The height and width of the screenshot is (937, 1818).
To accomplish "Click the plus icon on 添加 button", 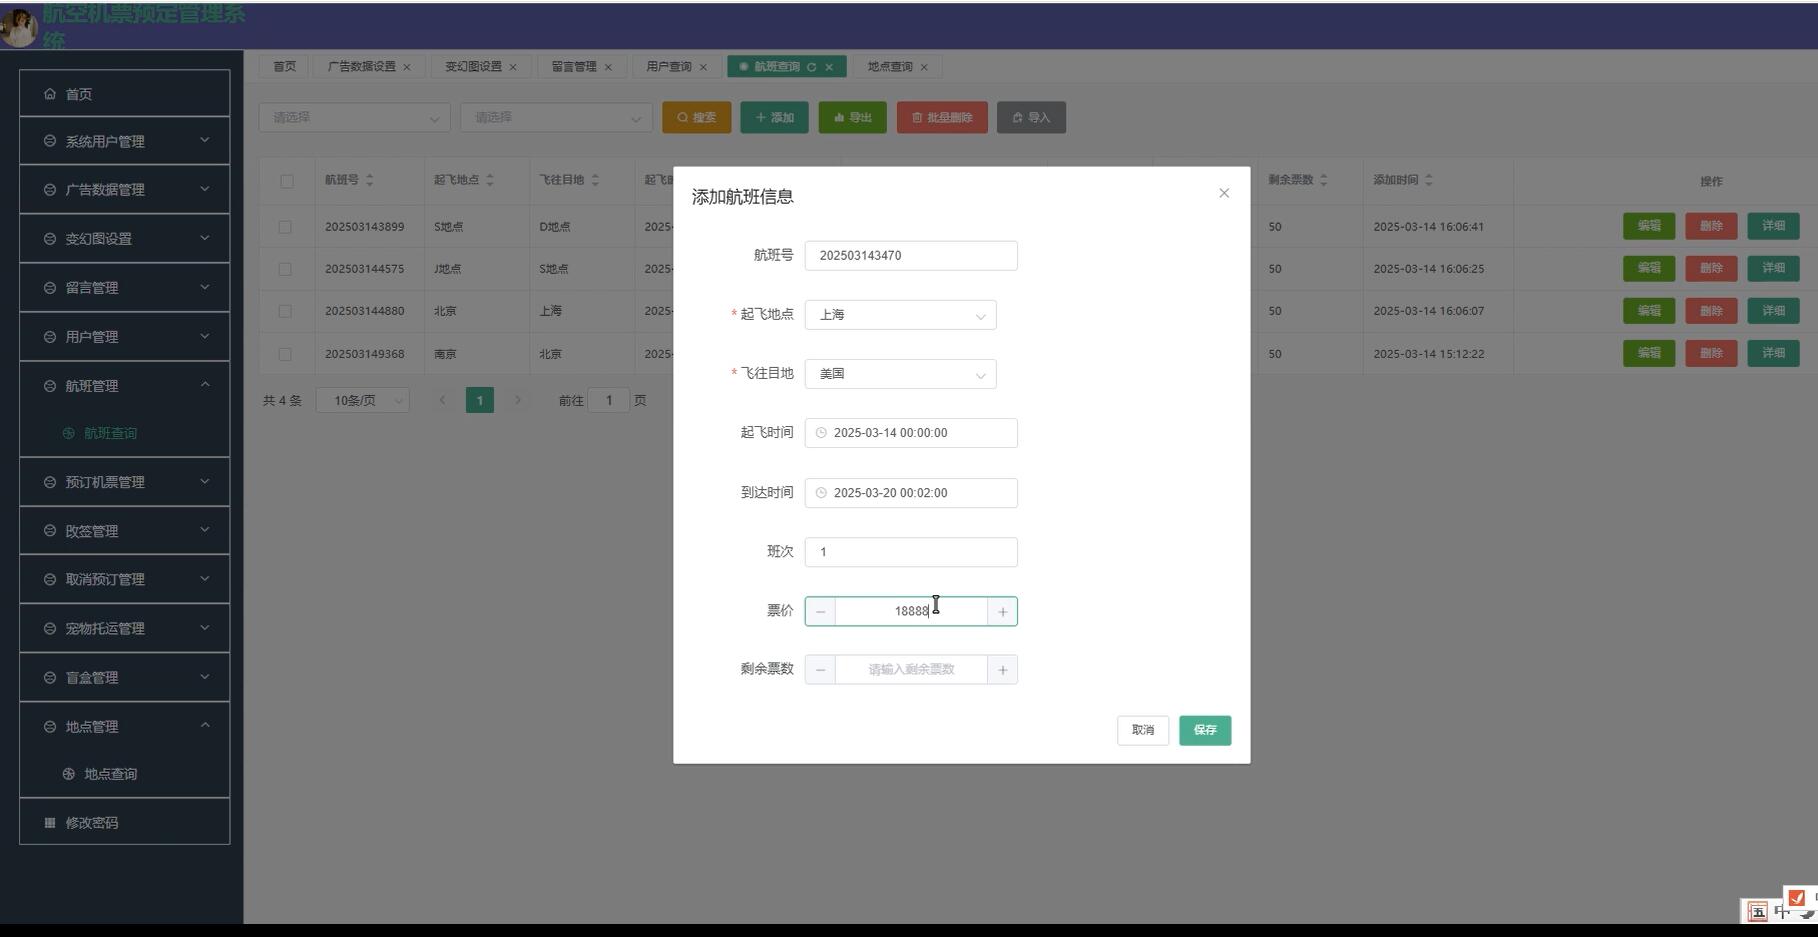I will click(x=759, y=117).
